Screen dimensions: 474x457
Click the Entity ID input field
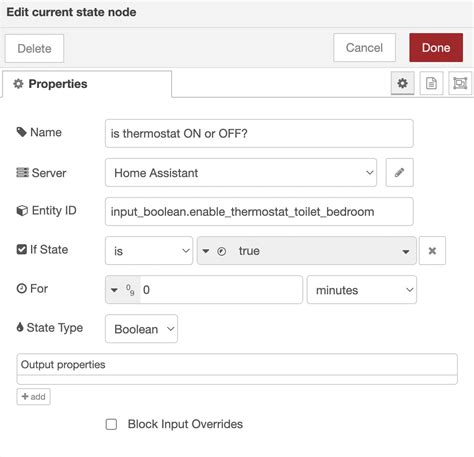pos(259,212)
